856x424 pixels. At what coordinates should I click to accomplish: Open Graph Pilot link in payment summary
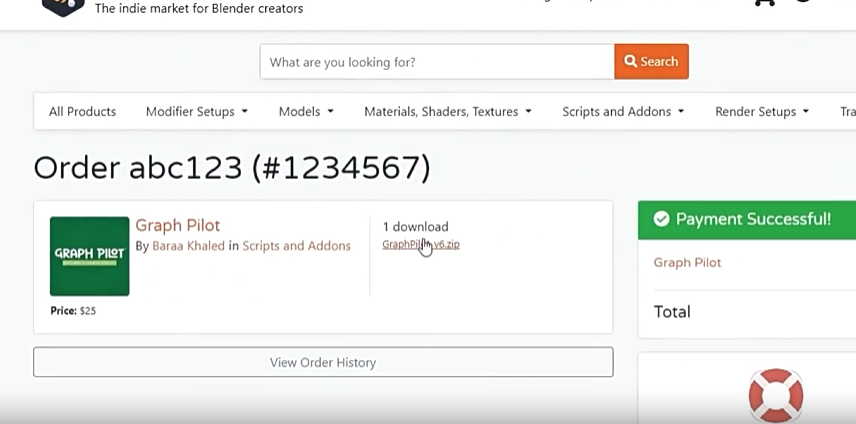(687, 262)
